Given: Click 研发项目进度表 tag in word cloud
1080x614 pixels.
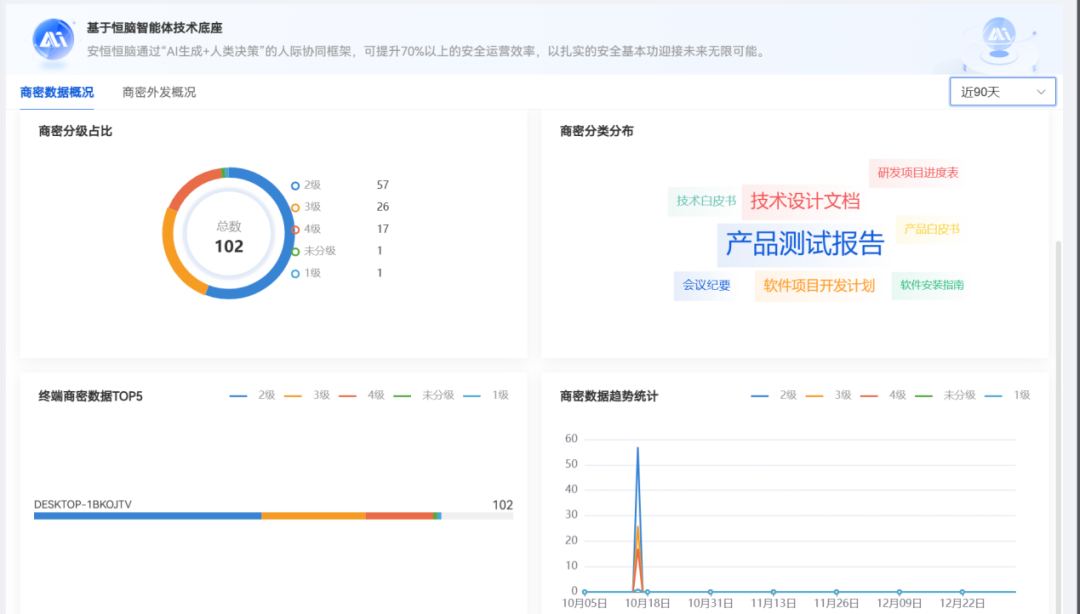Looking at the screenshot, I should (x=918, y=173).
